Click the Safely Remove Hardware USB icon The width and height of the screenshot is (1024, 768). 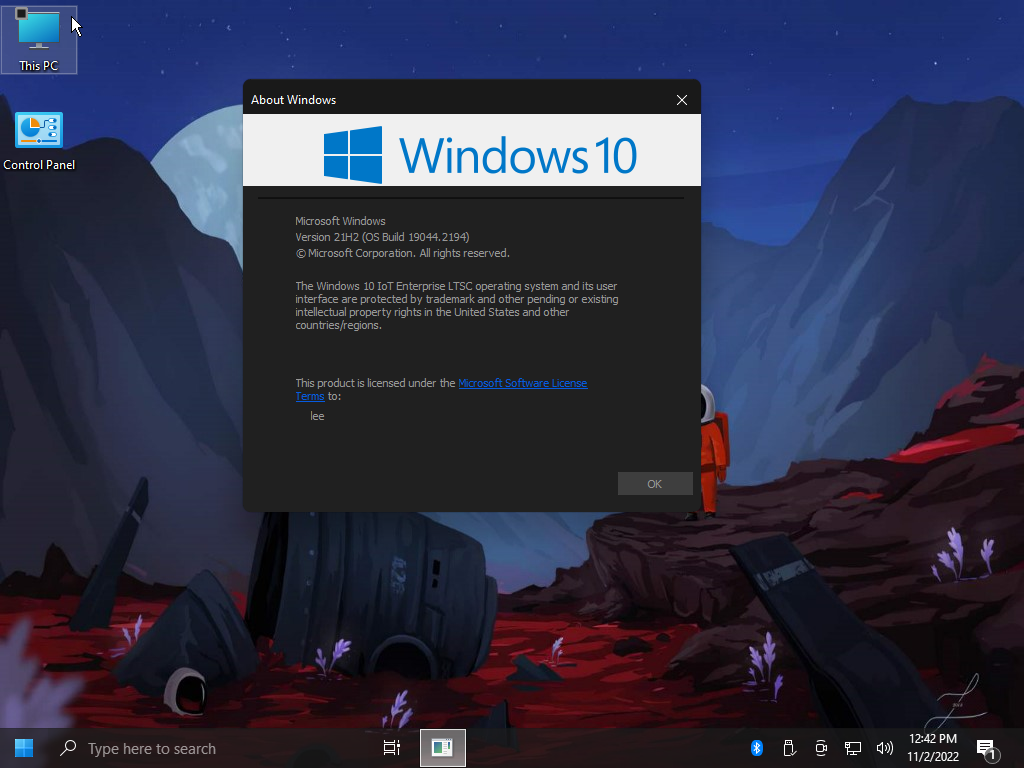(x=788, y=748)
